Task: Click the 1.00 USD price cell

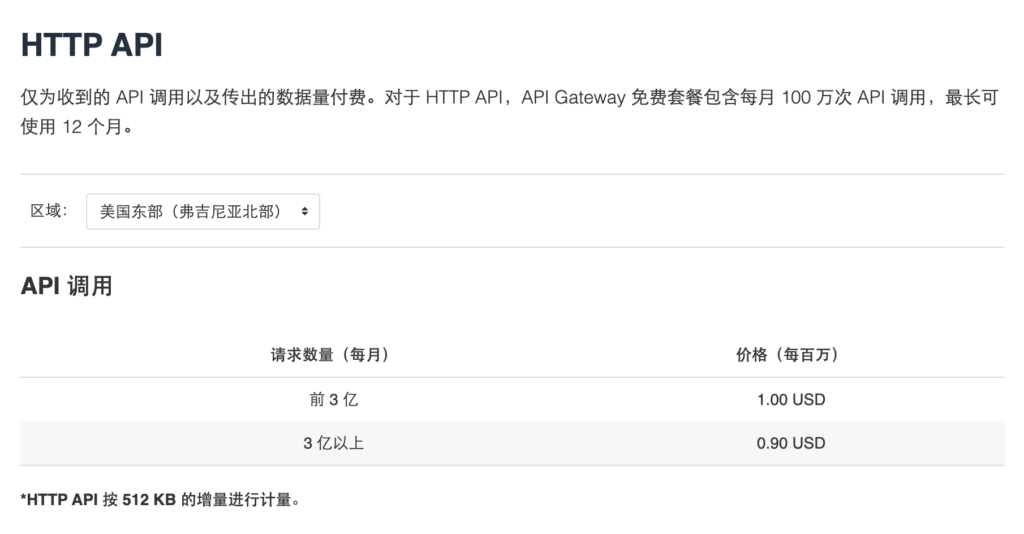Action: pos(791,399)
